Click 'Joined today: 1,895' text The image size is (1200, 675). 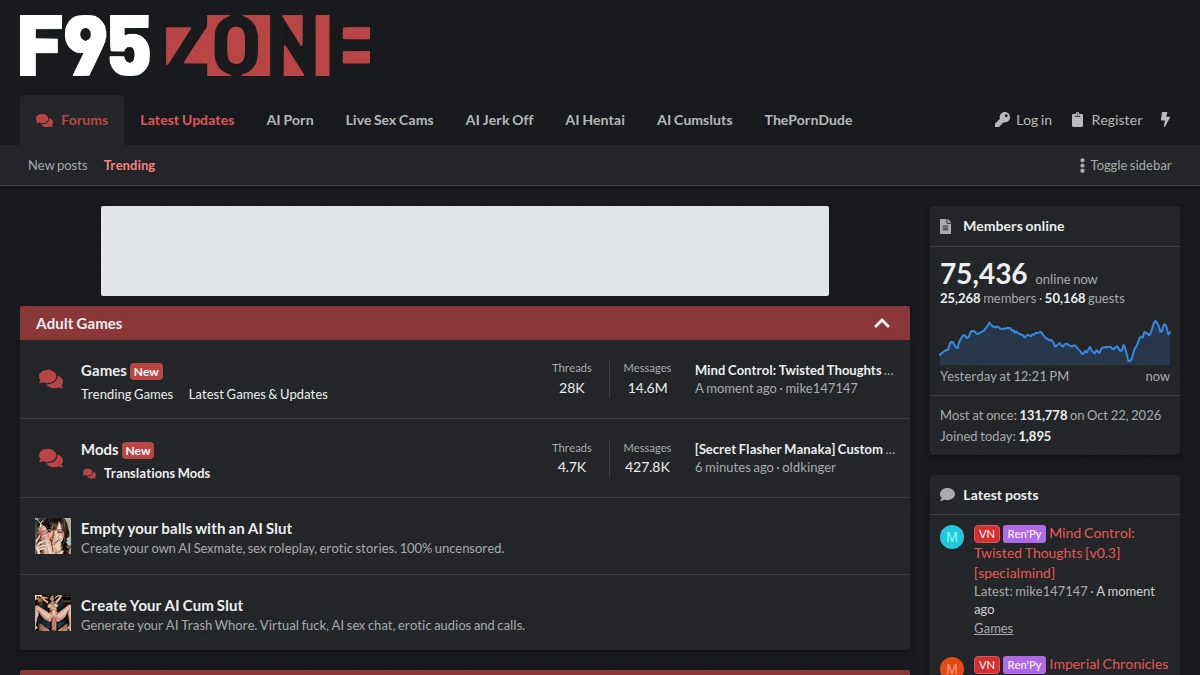point(995,436)
